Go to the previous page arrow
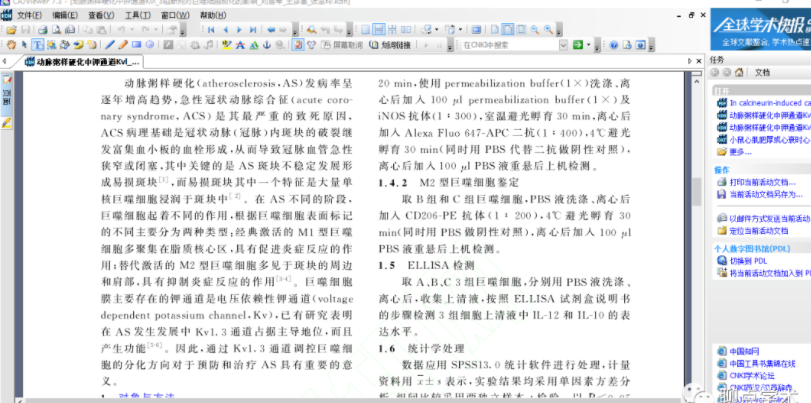The image size is (811, 403). [225, 30]
